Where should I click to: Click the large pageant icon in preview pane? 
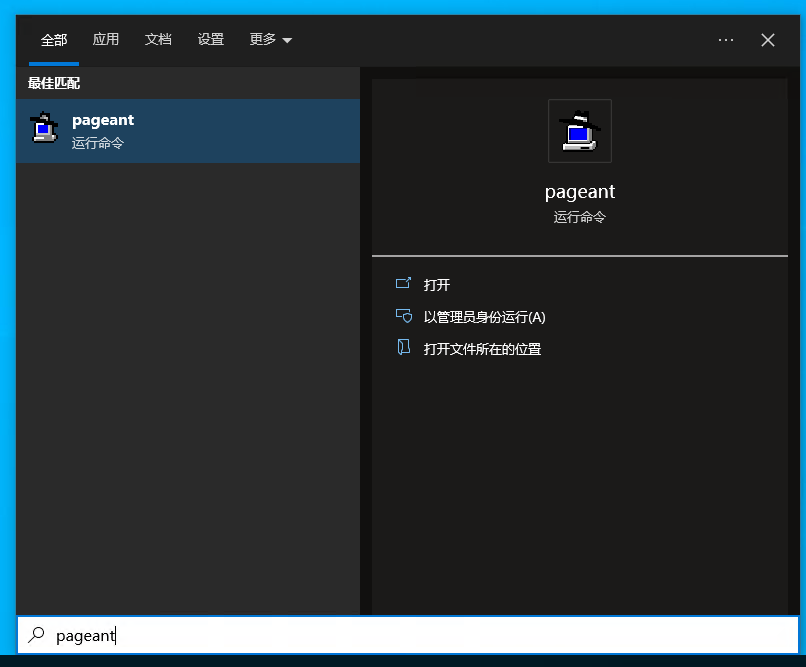579,131
